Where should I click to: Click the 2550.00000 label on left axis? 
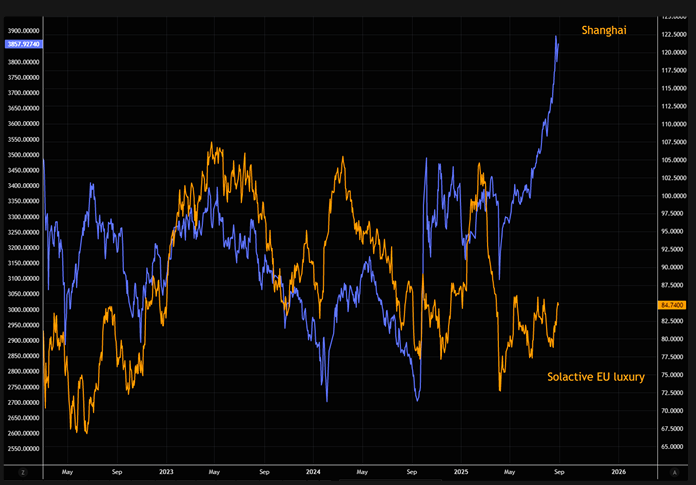tap(22, 449)
